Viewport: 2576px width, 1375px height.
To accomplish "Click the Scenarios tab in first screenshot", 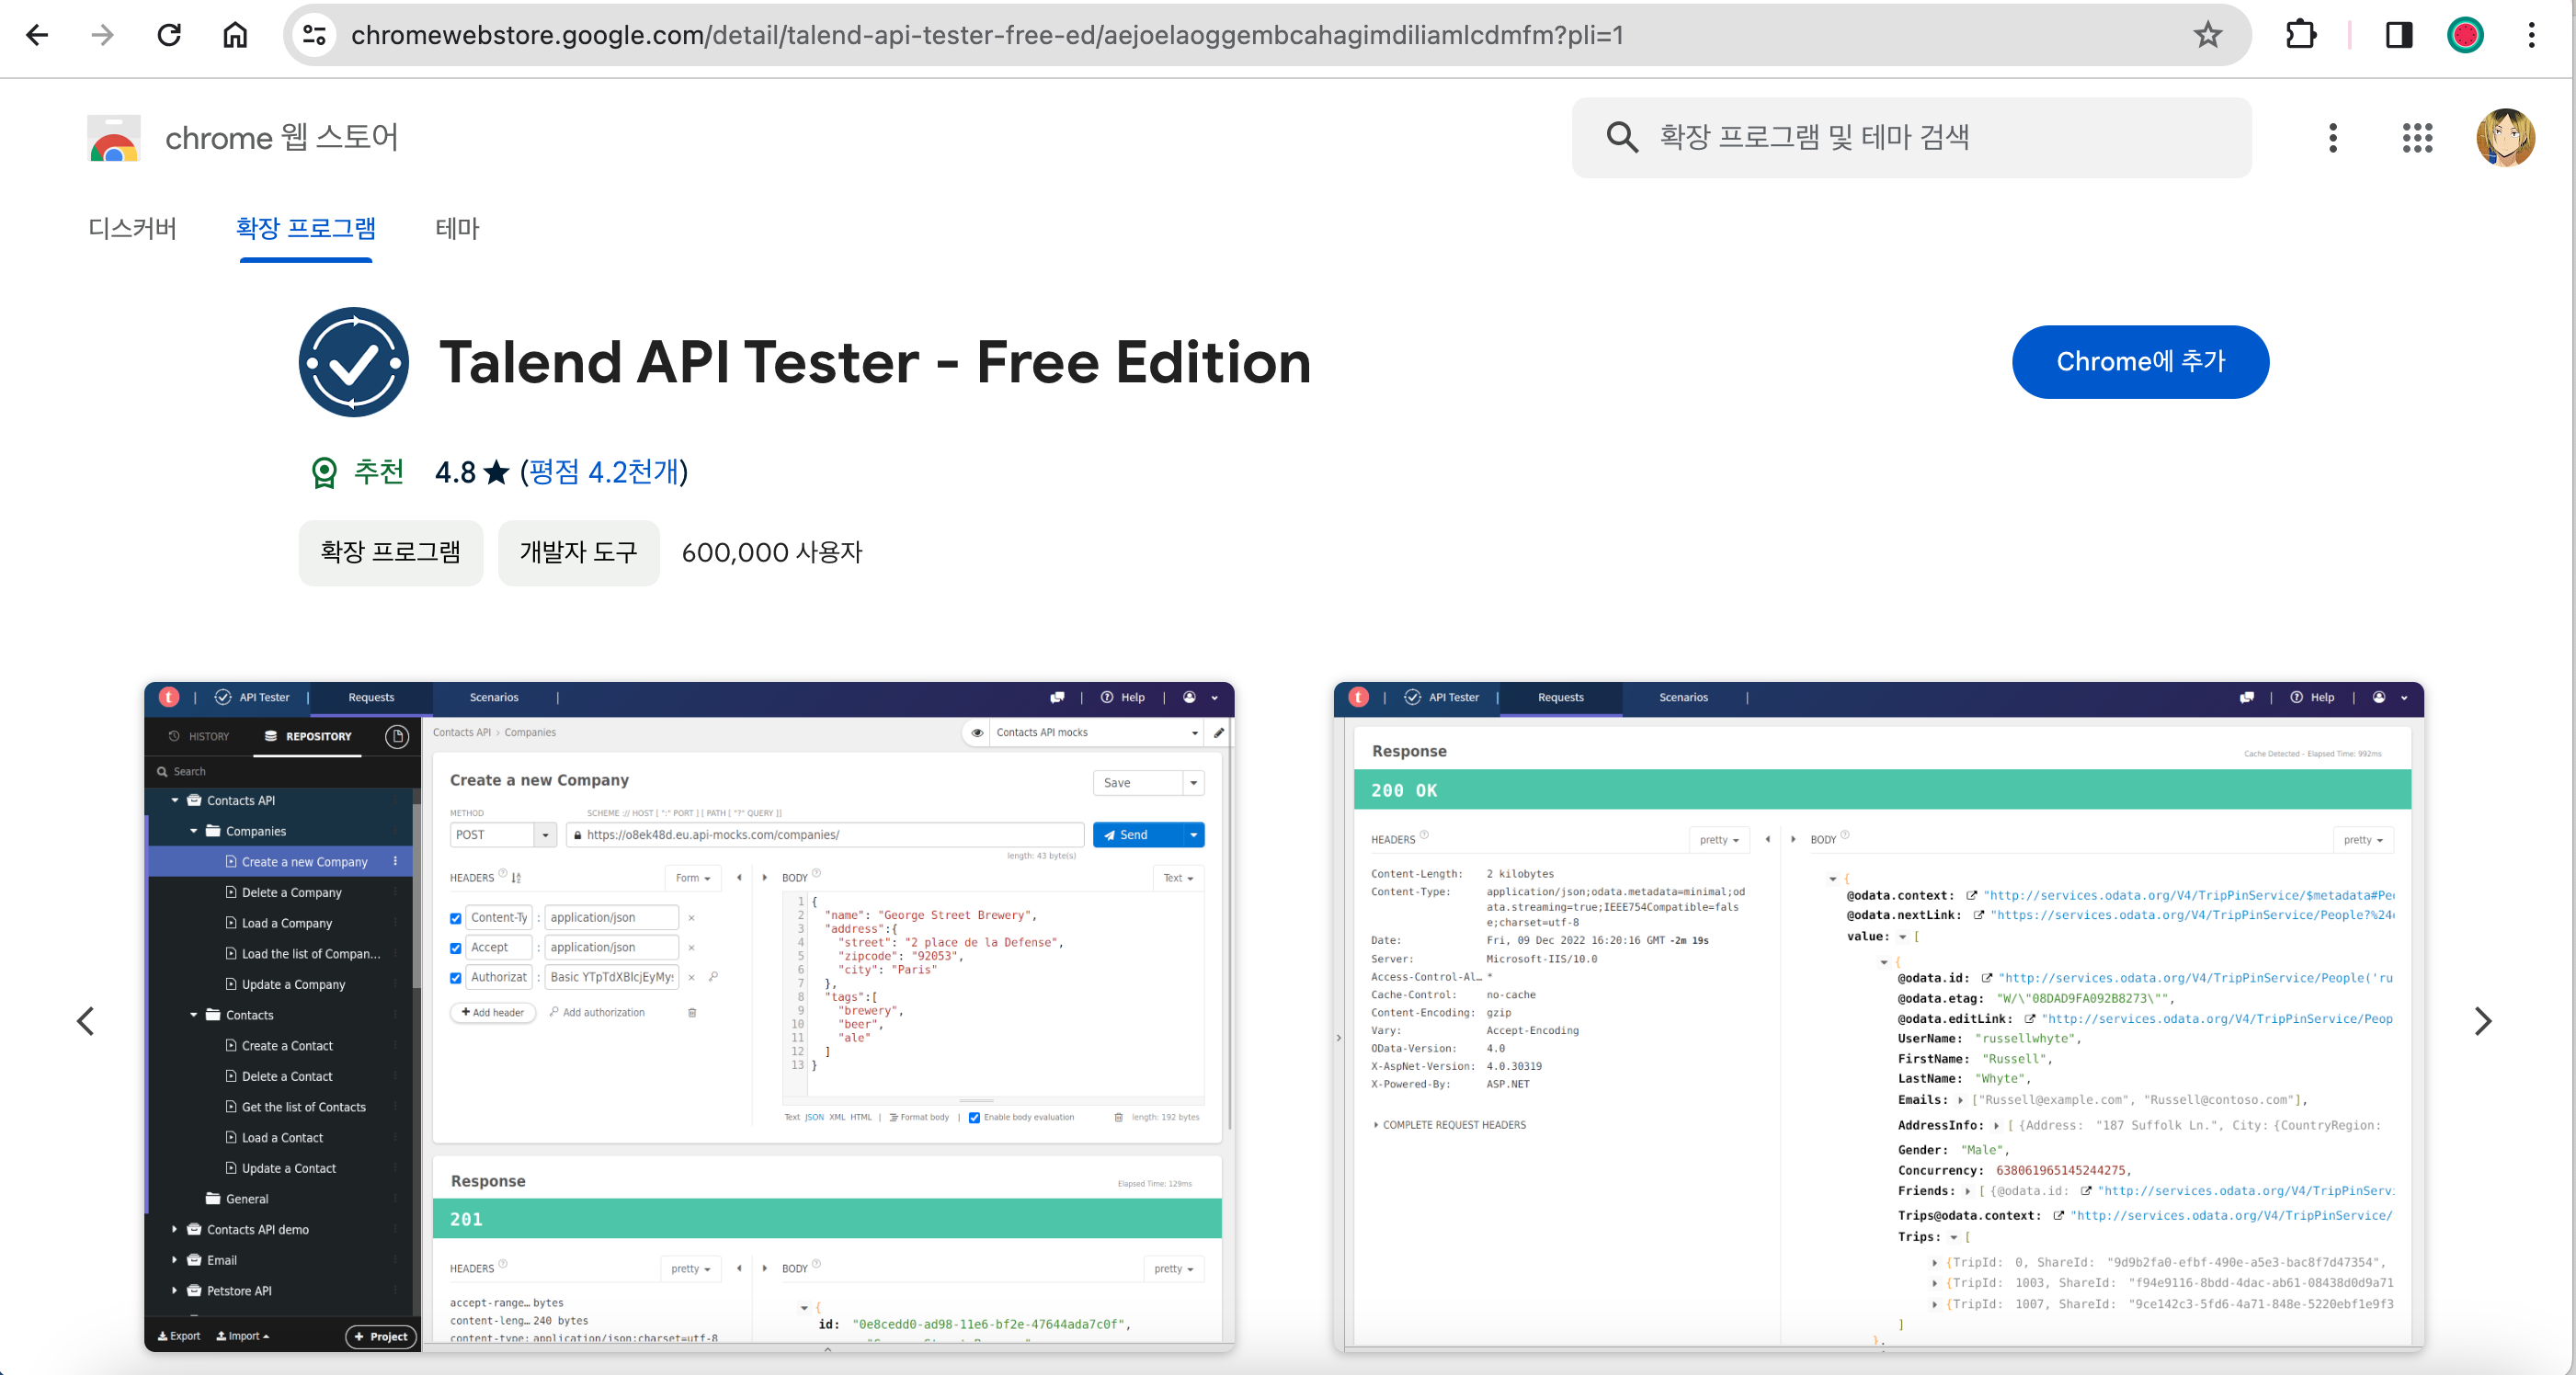I will point(494,697).
